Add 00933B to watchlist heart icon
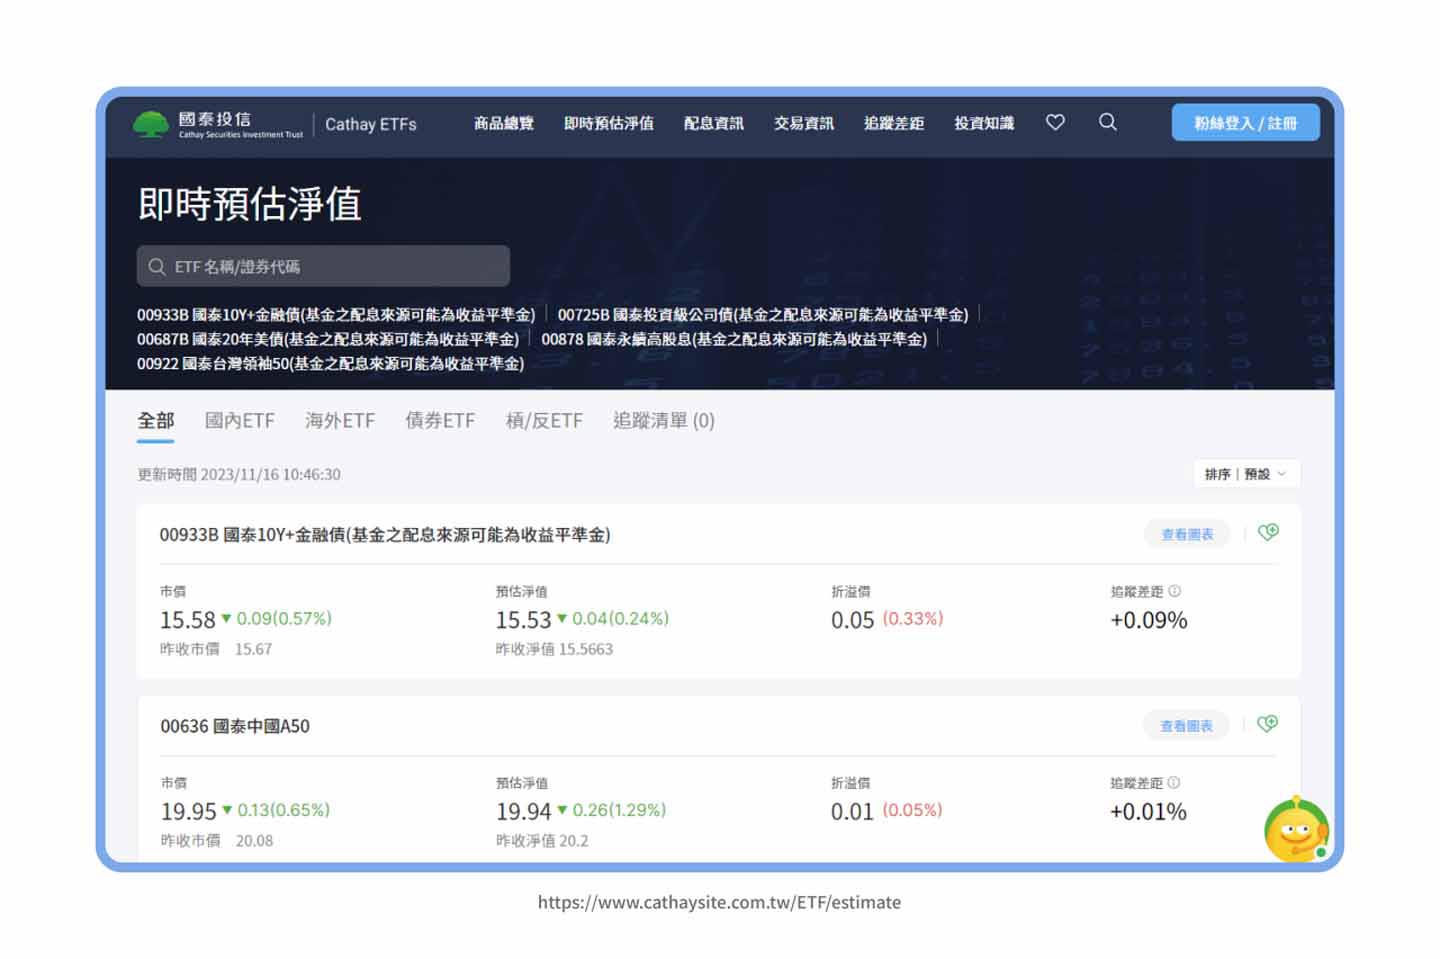 (x=1268, y=533)
